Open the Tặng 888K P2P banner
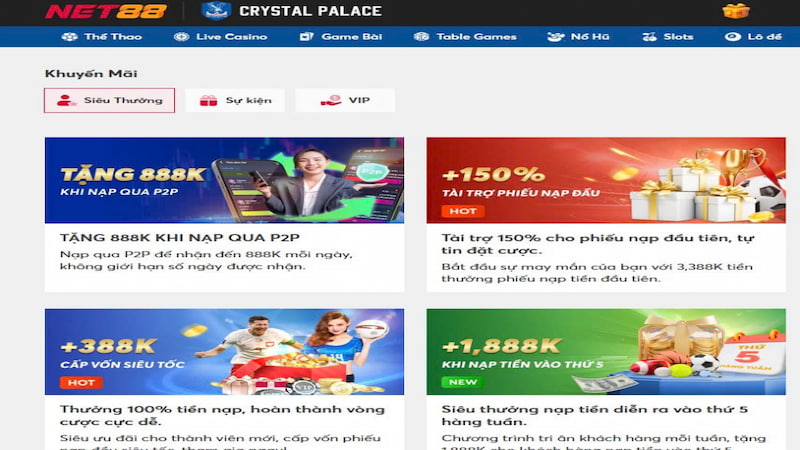 (224, 180)
